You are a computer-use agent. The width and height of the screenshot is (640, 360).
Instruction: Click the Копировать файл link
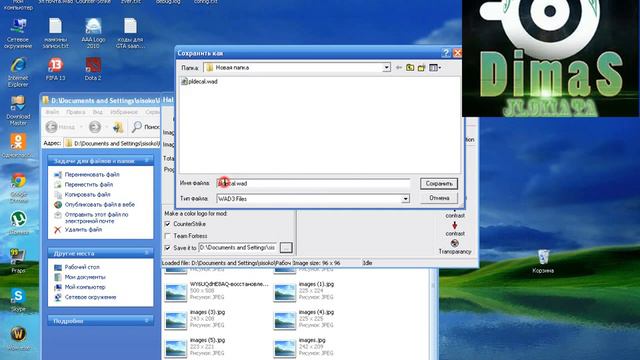(x=87, y=195)
